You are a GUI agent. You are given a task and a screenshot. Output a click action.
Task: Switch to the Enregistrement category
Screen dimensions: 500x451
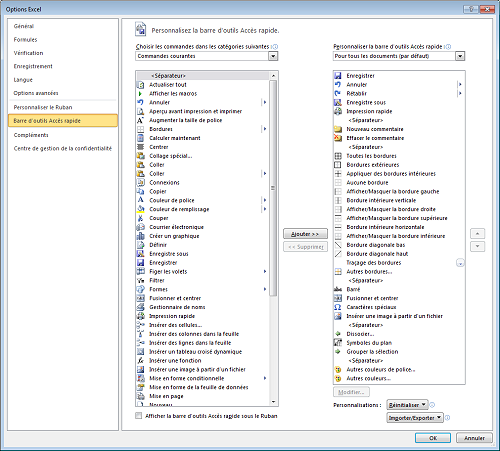coord(33,66)
